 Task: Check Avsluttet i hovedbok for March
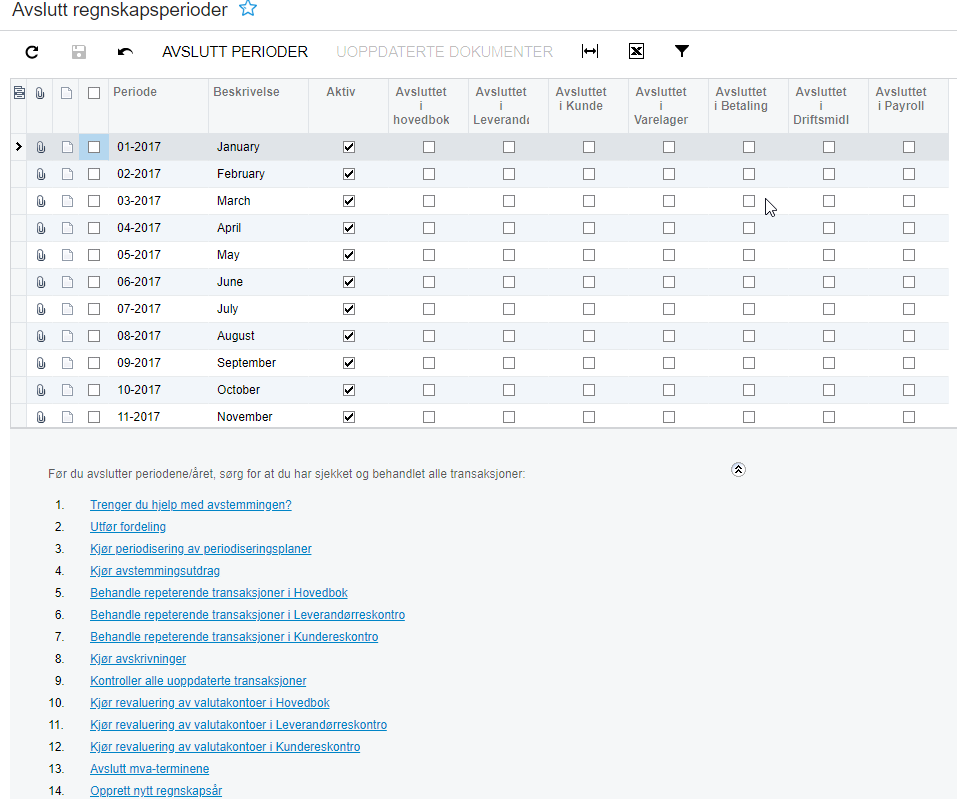pyautogui.click(x=429, y=201)
